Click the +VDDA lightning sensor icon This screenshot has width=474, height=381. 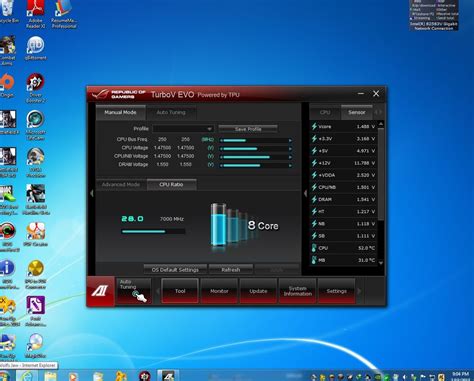coord(314,175)
